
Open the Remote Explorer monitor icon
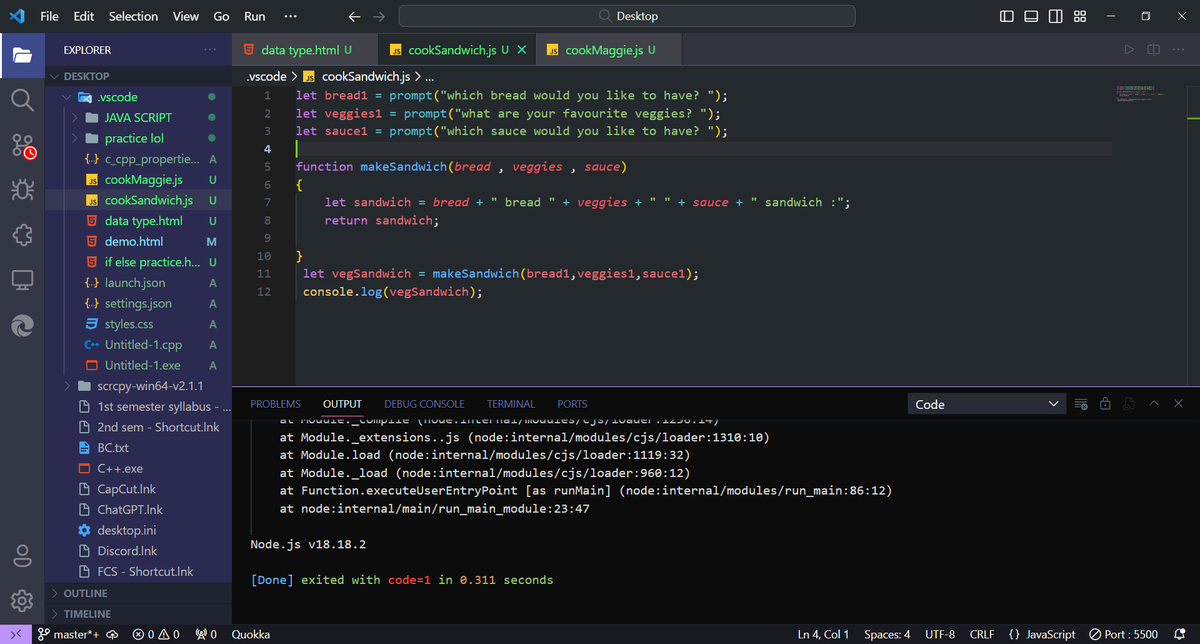[x=22, y=281]
